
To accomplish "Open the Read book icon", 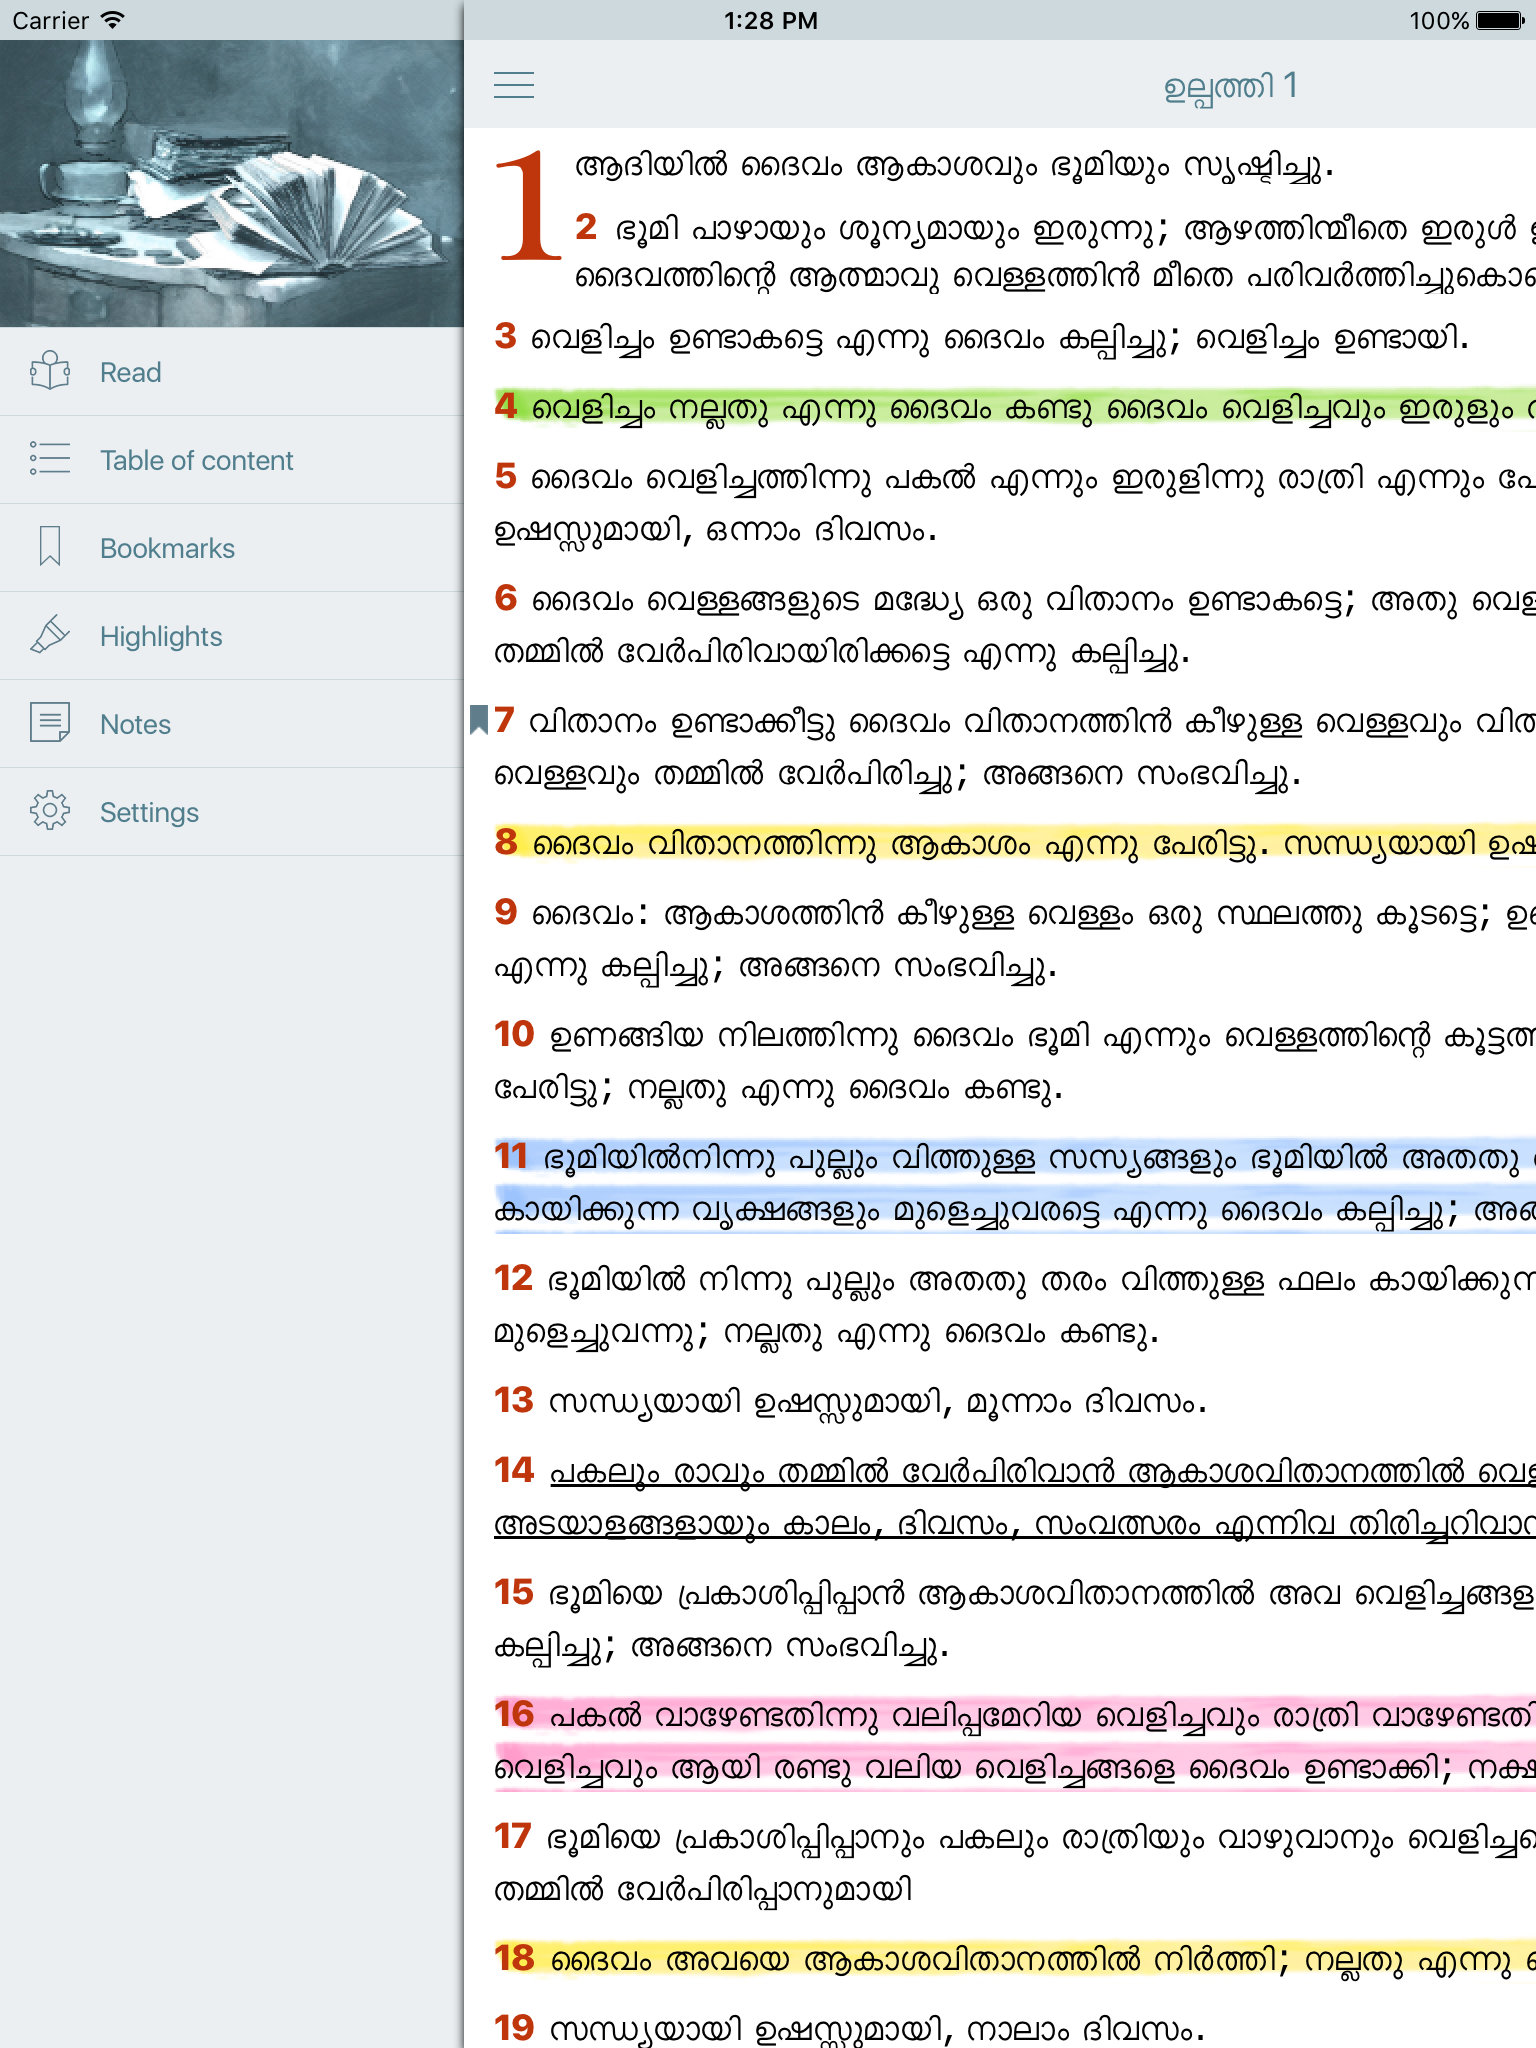I will (49, 371).
